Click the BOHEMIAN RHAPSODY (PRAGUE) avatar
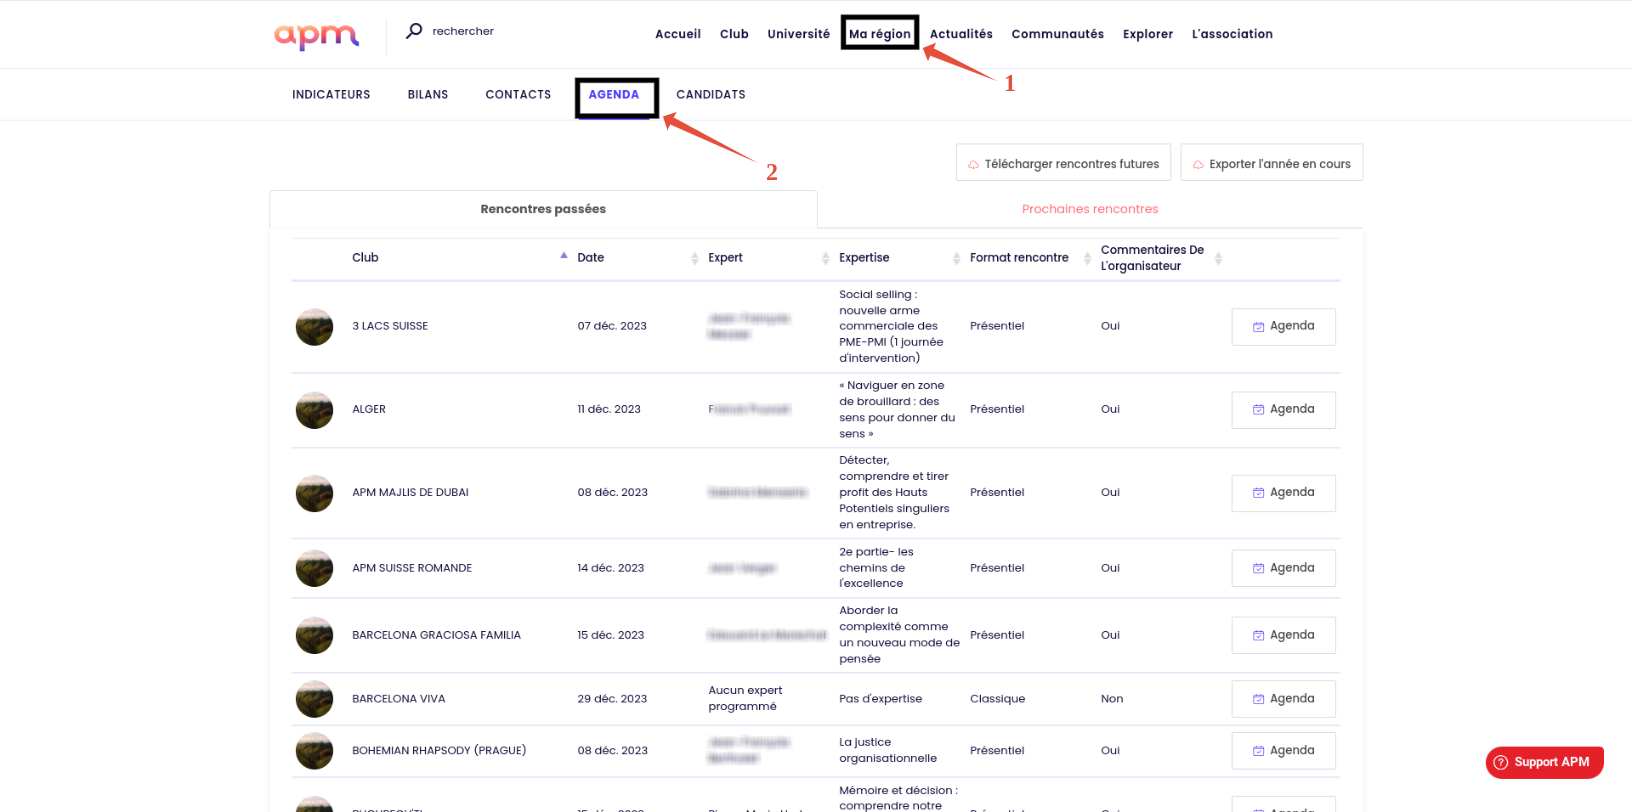Viewport: 1632px width, 812px height. click(314, 751)
